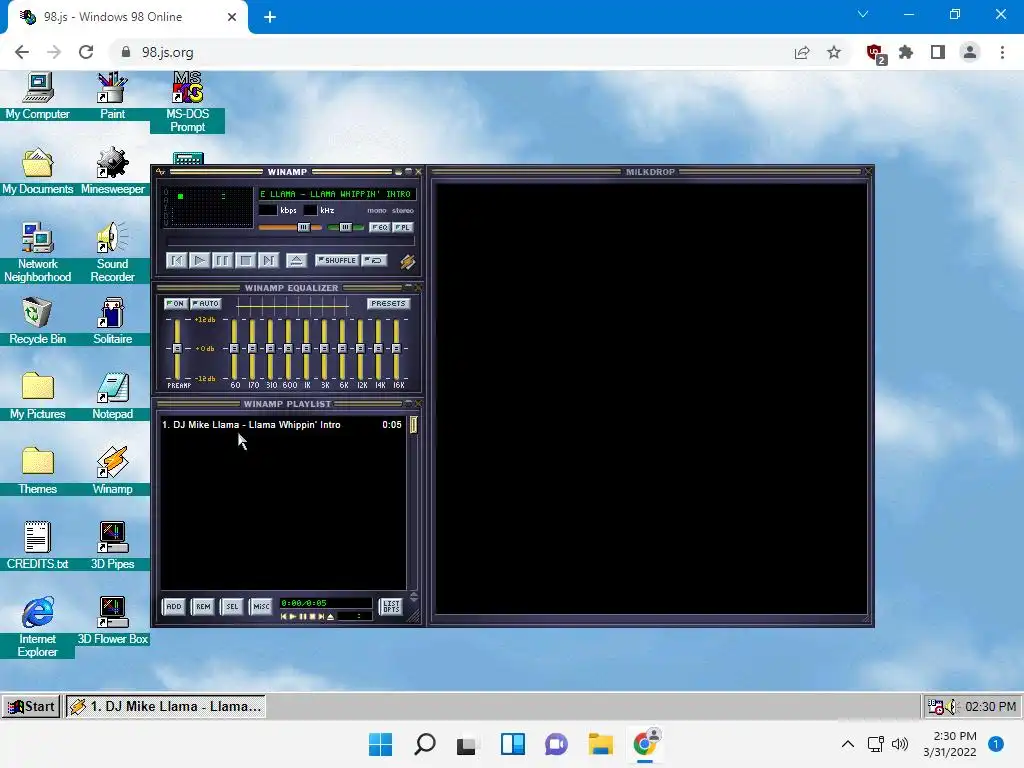Open the playlist LIST OPTS menu

click(391, 607)
